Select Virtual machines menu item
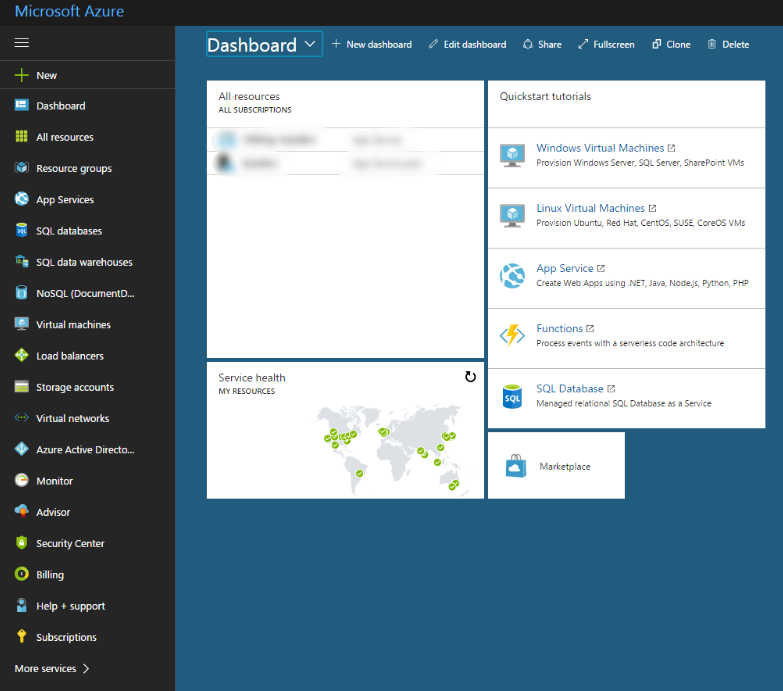Viewport: 783px width, 691px height. [73, 325]
